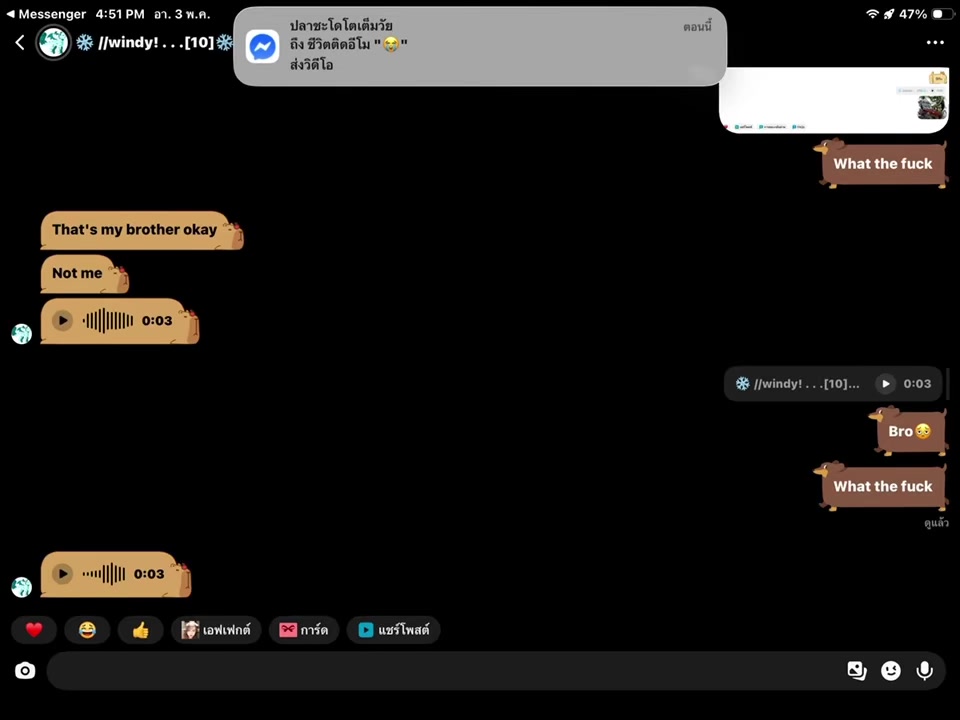Open the //windy! contact profile picture
The image size is (960, 720).
tap(53, 42)
